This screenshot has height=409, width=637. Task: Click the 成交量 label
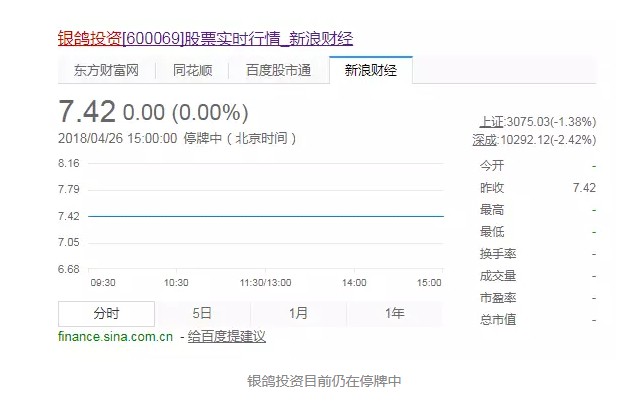click(498, 276)
